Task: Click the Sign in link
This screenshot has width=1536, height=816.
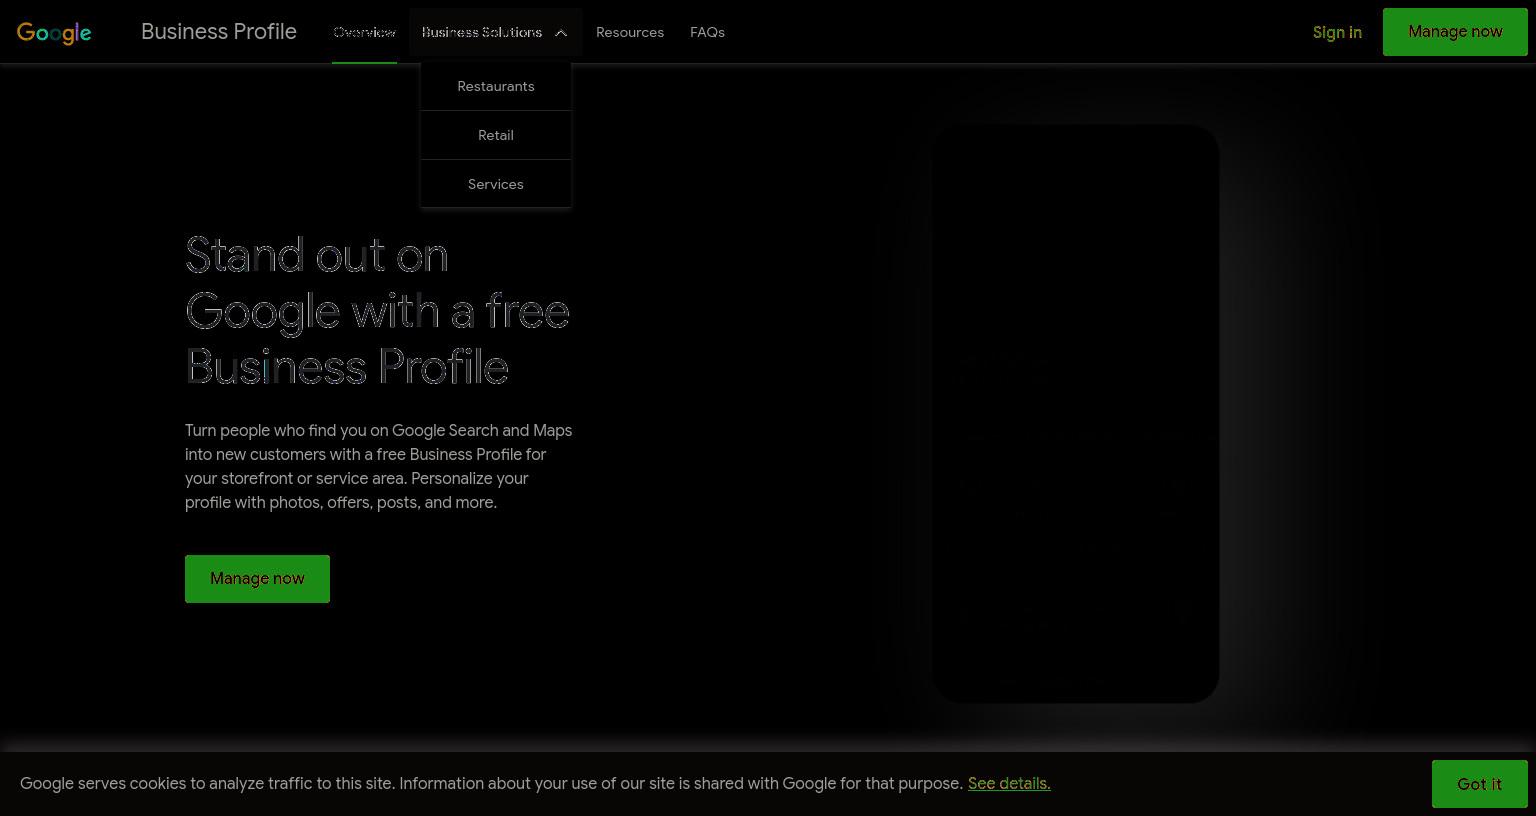Action: pyautogui.click(x=1337, y=32)
